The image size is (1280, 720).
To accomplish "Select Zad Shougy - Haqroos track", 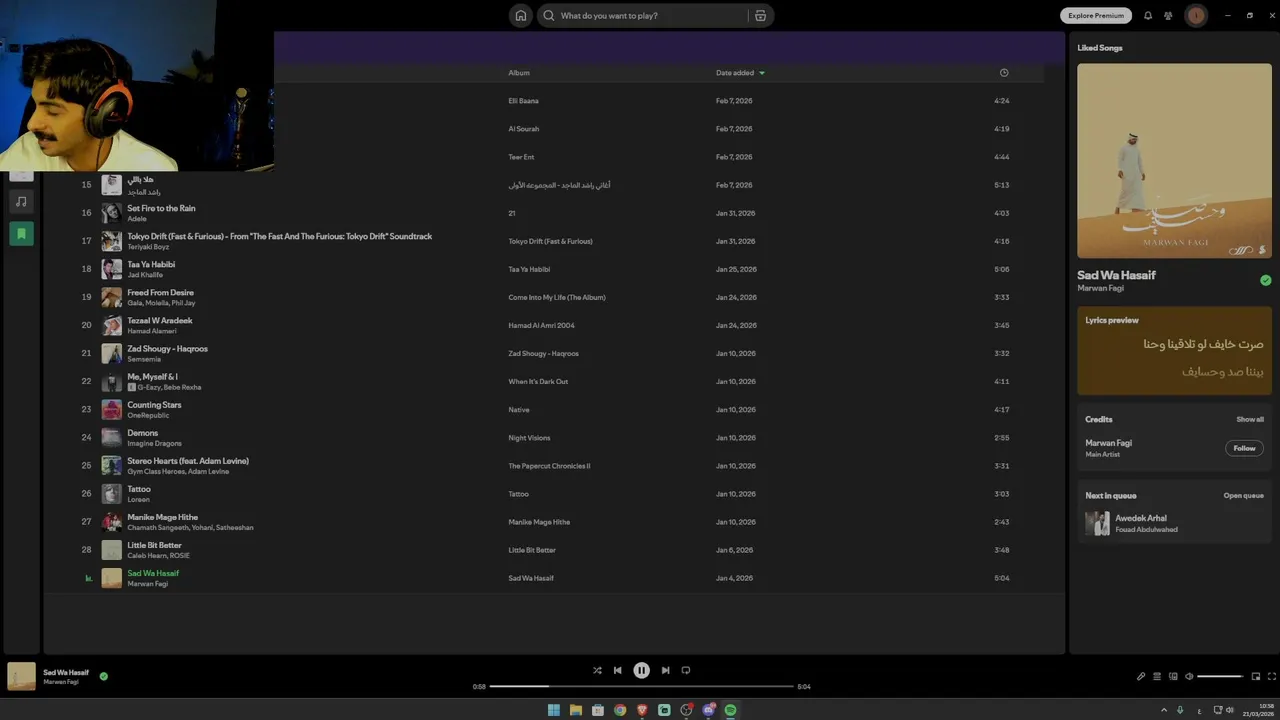I will click(x=167, y=348).
